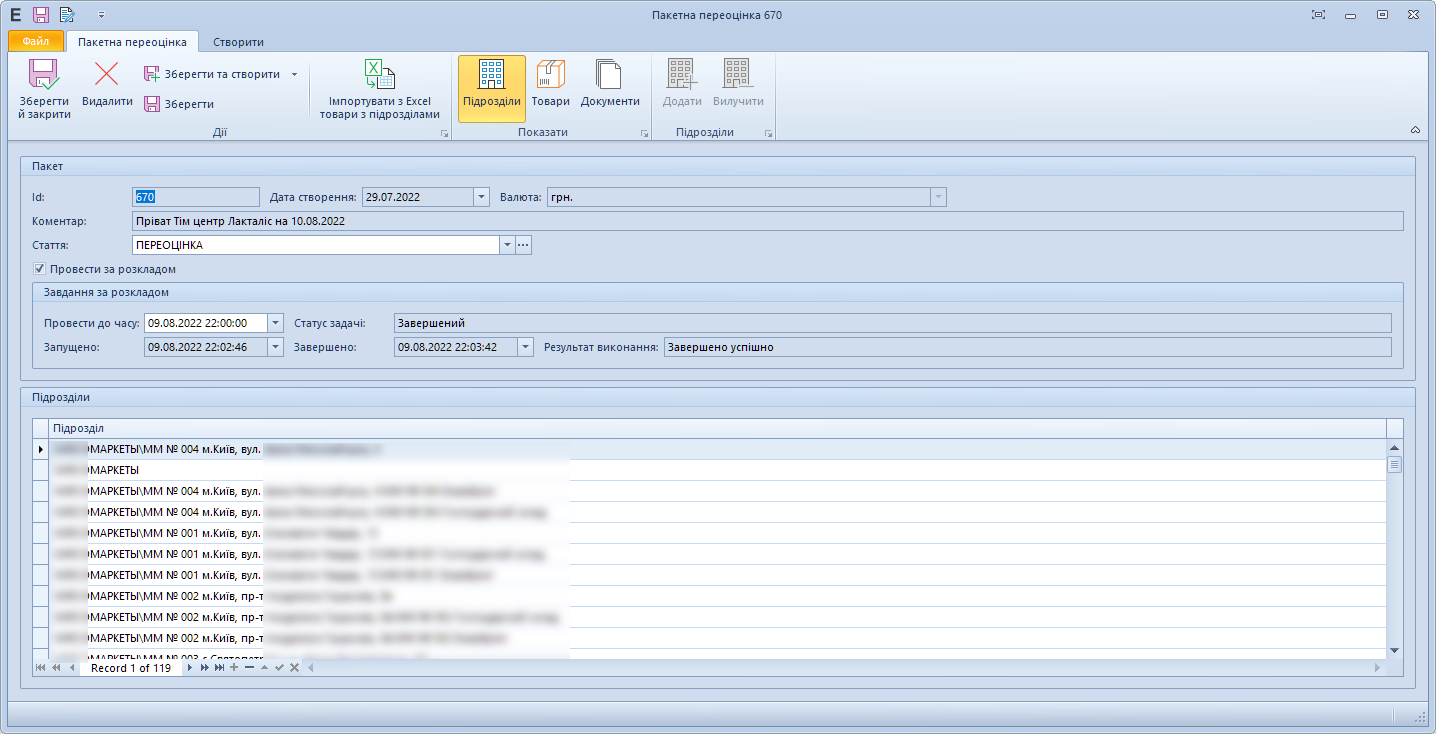This screenshot has width=1436, height=734.
Task: Click the edit record triangle icon in navigator
Action: click(x=264, y=667)
